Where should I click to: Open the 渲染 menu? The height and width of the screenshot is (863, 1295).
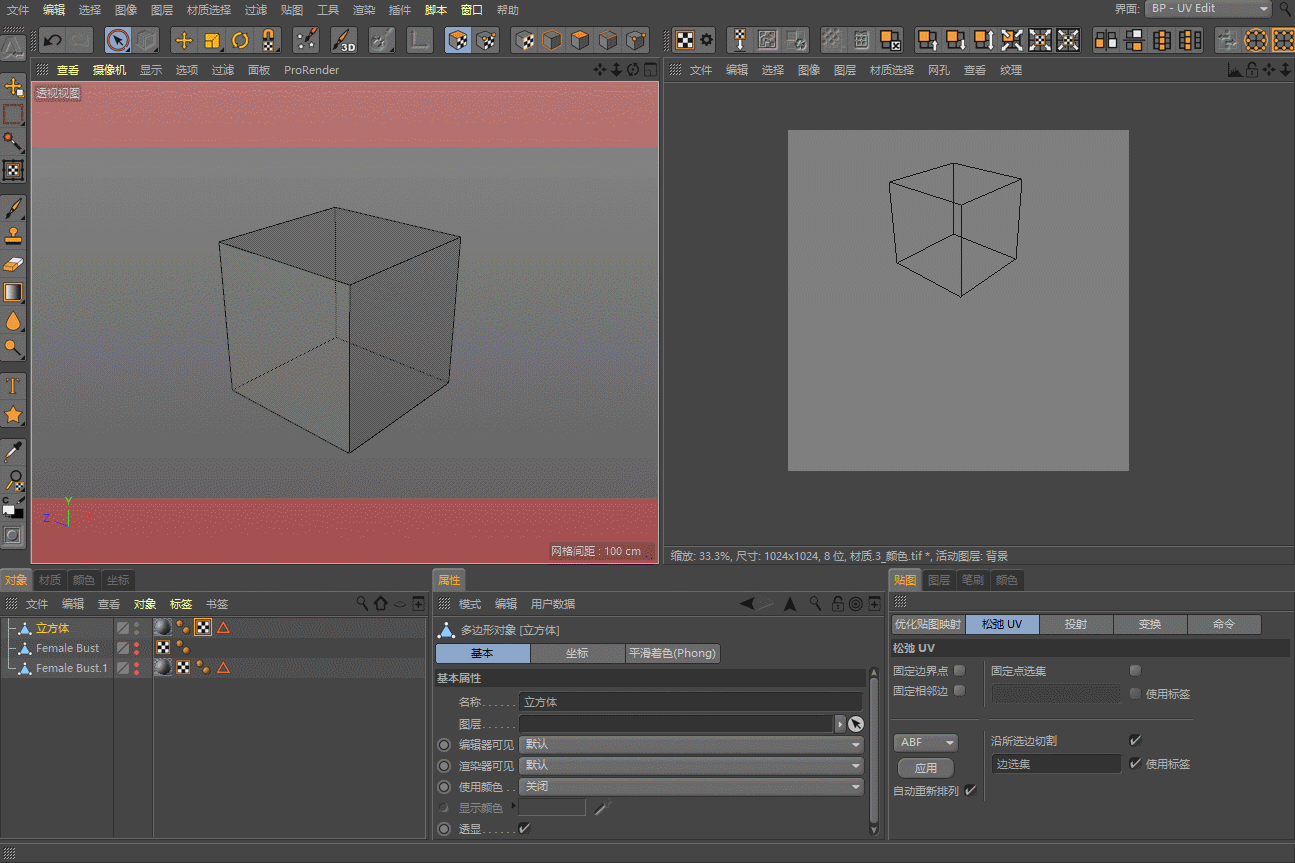(364, 10)
